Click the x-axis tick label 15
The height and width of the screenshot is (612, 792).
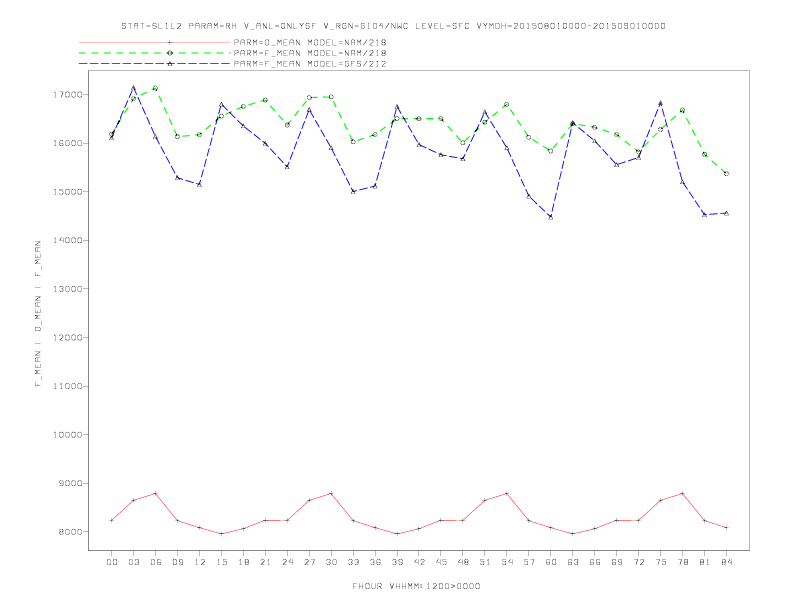[x=221, y=562]
